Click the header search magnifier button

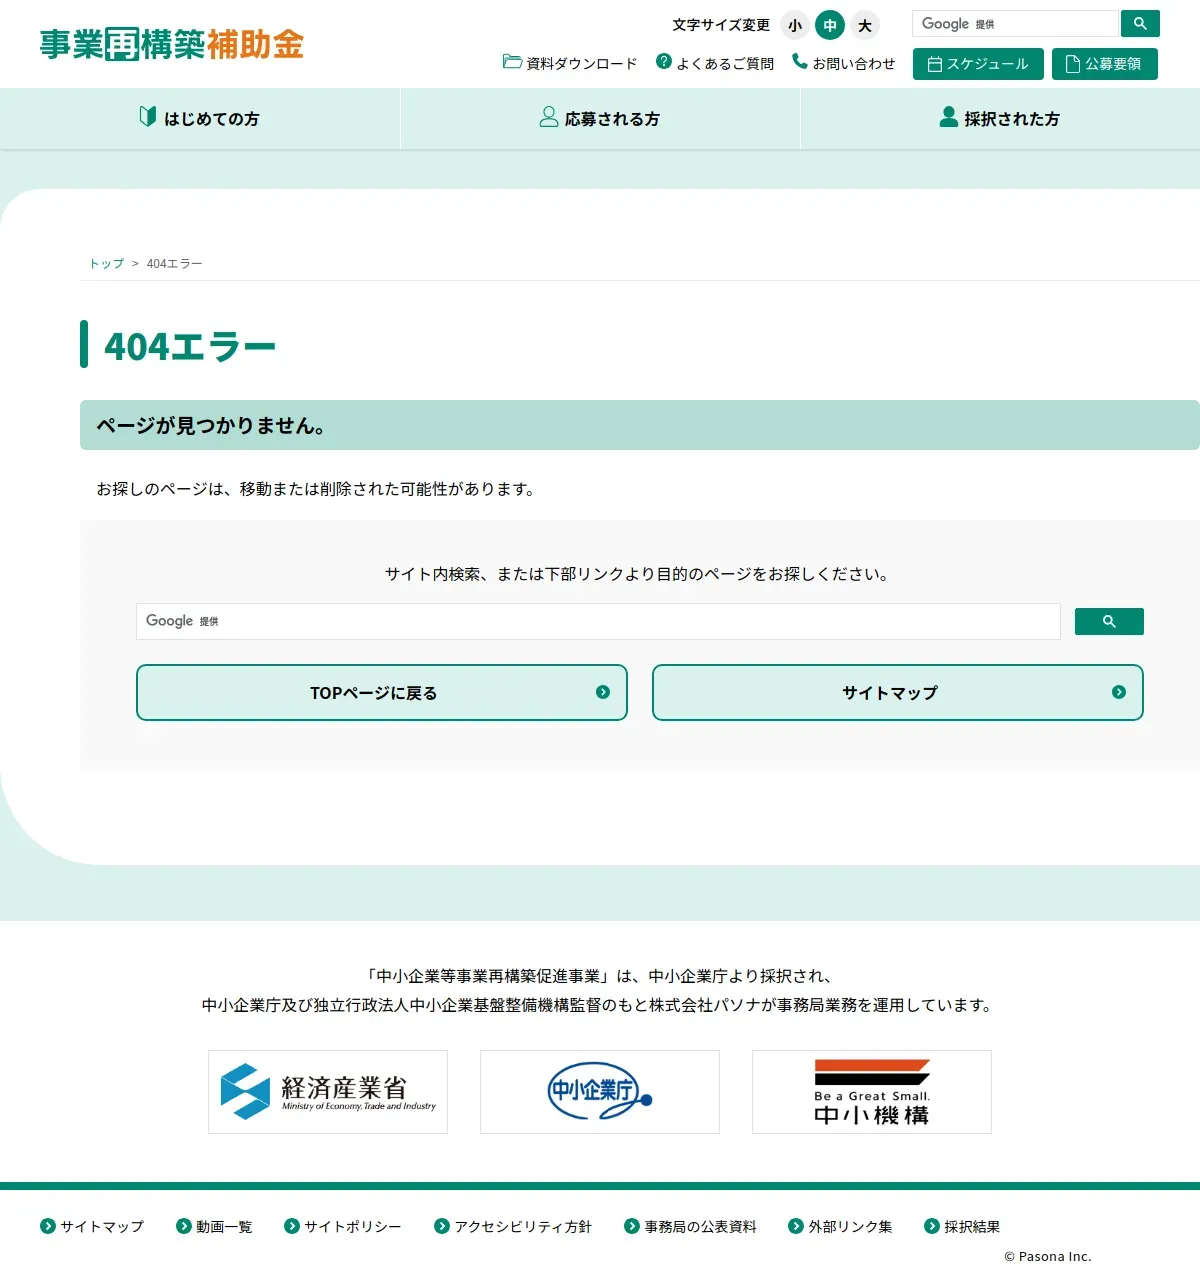pos(1140,24)
